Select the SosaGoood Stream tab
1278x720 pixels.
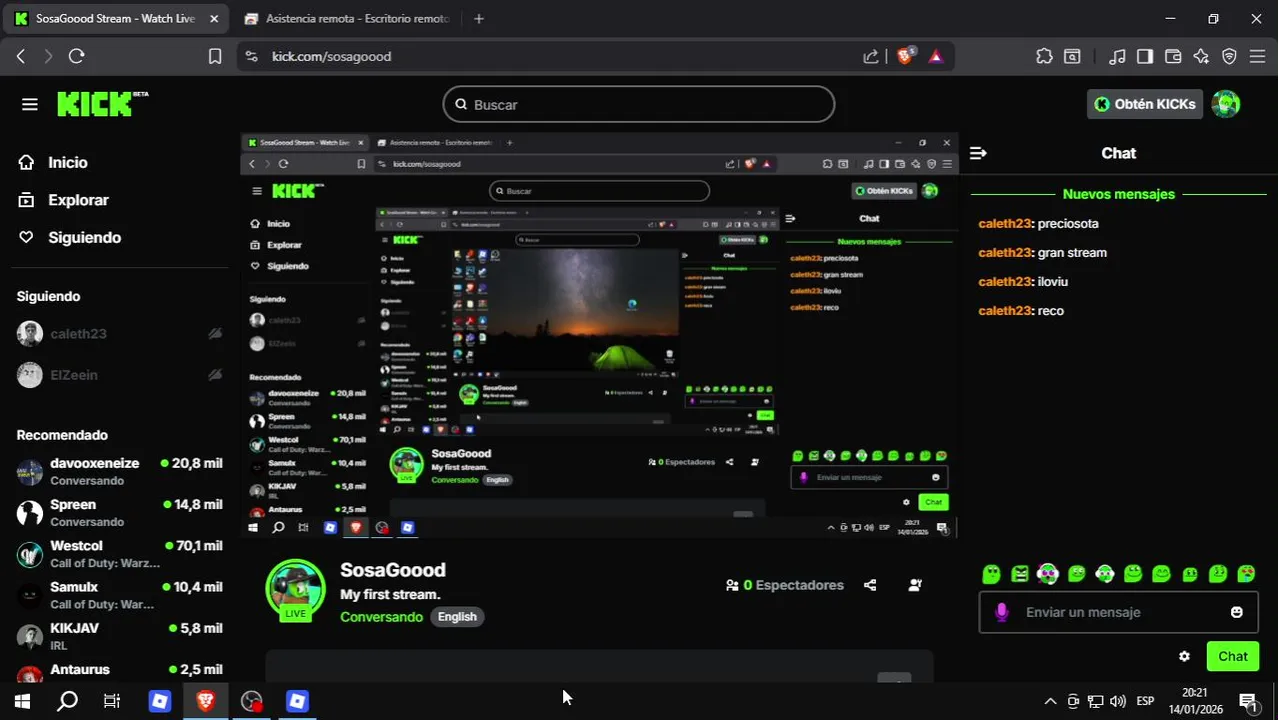(x=115, y=18)
